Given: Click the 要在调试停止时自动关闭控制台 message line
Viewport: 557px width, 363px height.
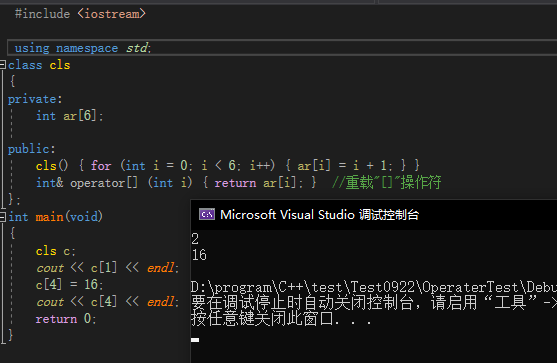Looking at the screenshot, I should (374, 303).
